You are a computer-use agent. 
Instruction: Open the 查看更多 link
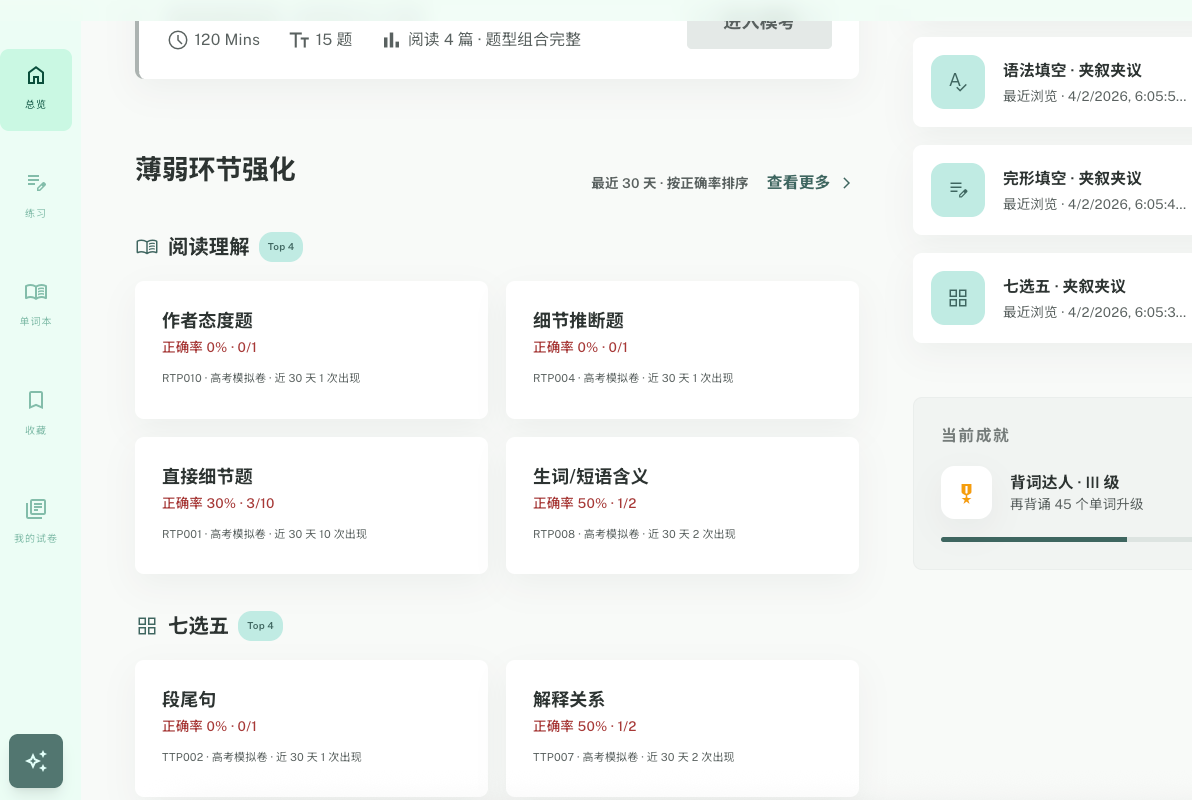(797, 183)
